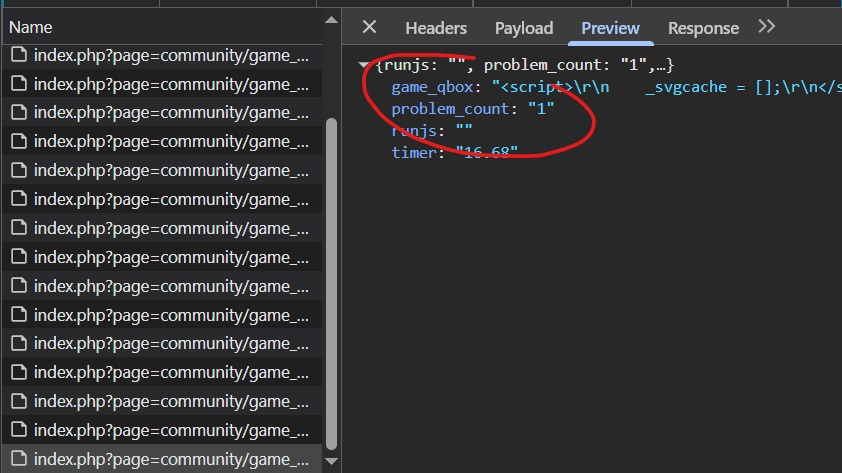Toggle the sort arrow in Name column
This screenshot has height=473, width=842.
(x=328, y=20)
